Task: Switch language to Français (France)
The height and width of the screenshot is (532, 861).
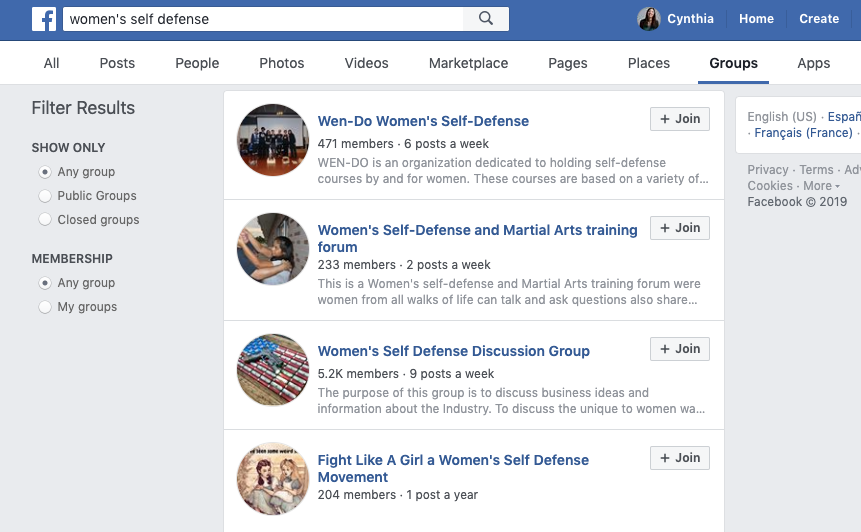Action: (x=803, y=133)
